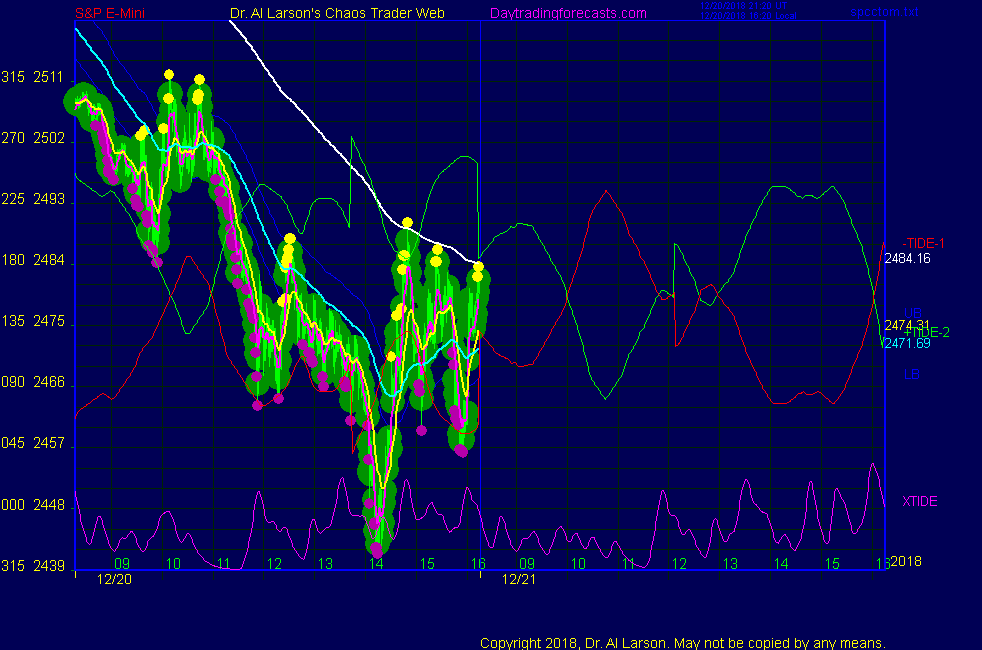Click the 2484 price level on left axis
The height and width of the screenshot is (650, 982).
pos(48,261)
